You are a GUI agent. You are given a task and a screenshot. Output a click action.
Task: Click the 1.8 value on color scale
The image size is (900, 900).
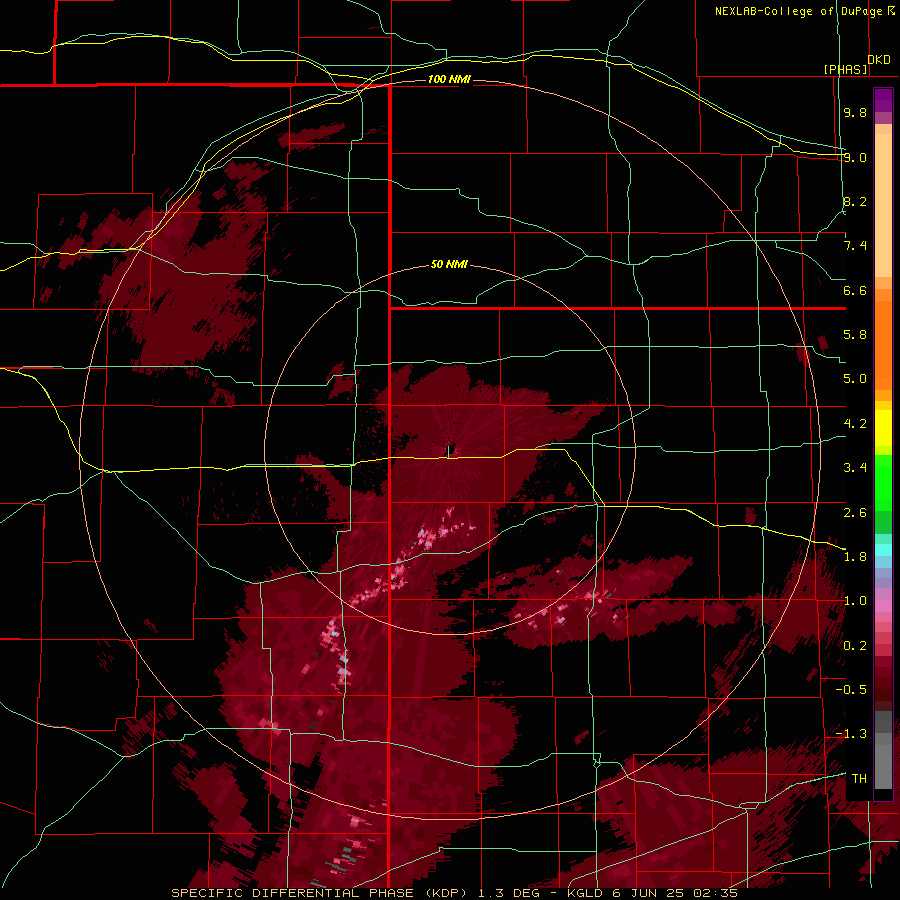tap(855, 557)
